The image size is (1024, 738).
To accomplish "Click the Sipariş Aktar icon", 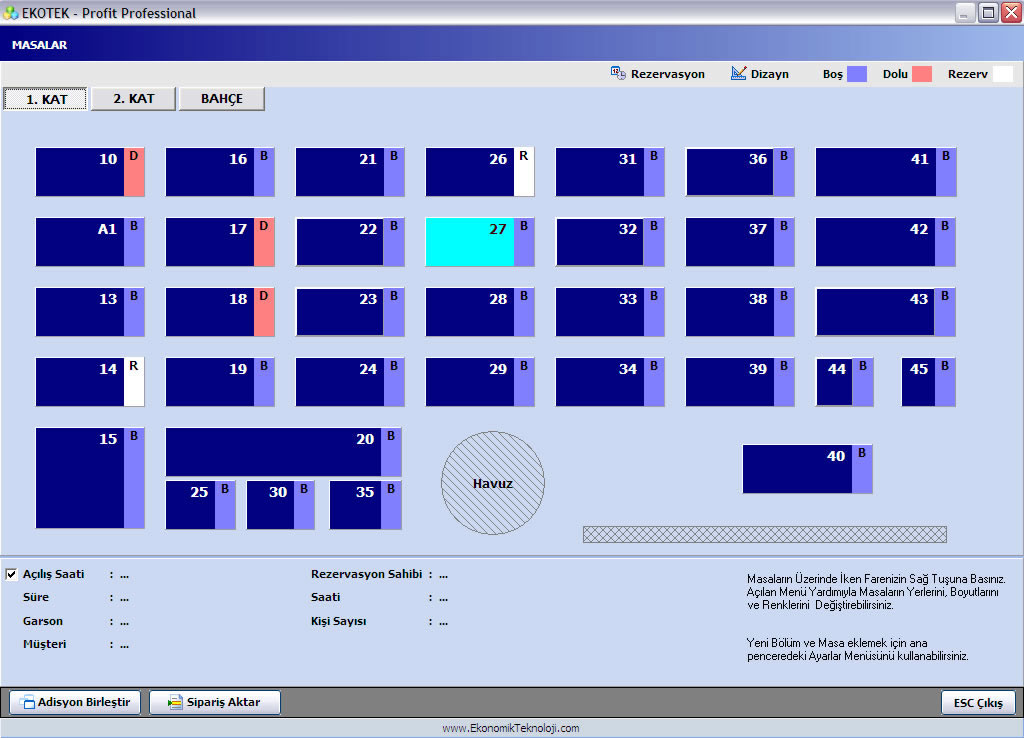I will (175, 702).
